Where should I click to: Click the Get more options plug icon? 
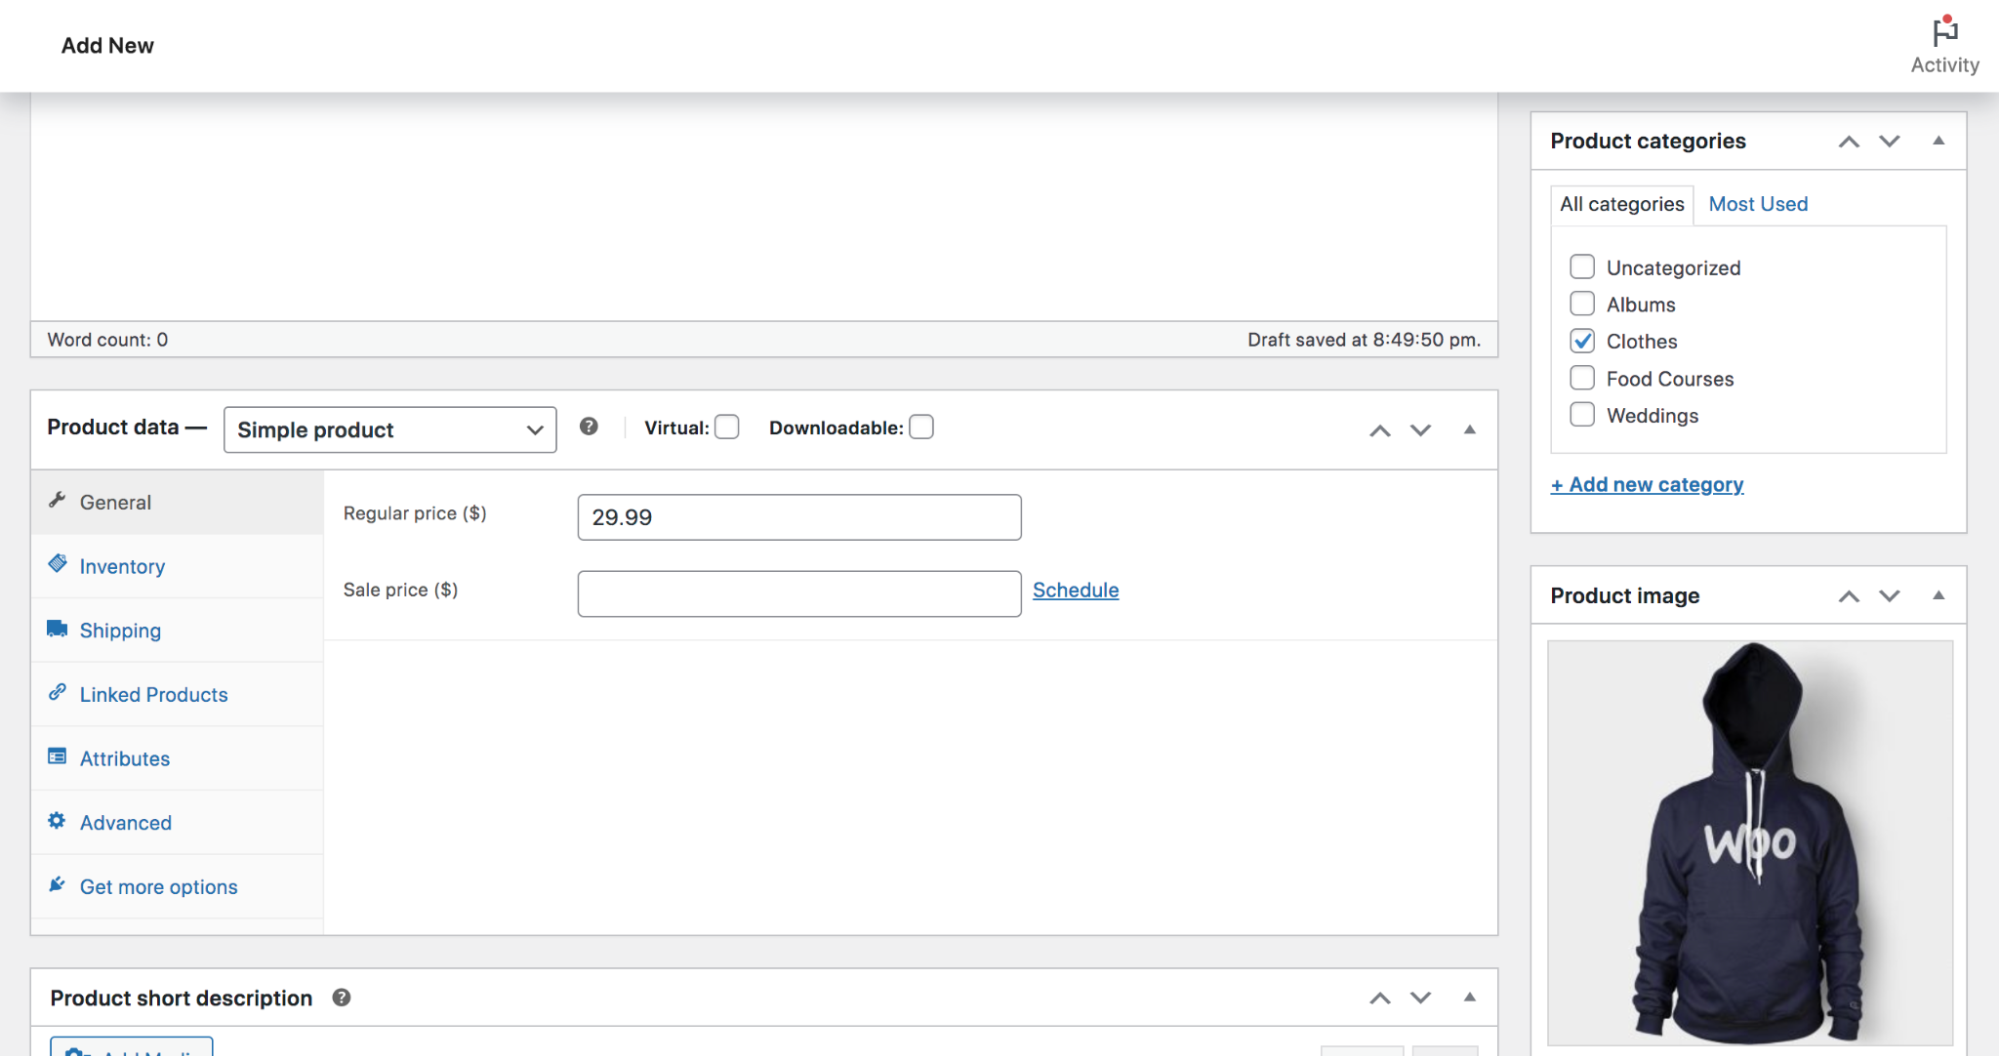coord(57,884)
